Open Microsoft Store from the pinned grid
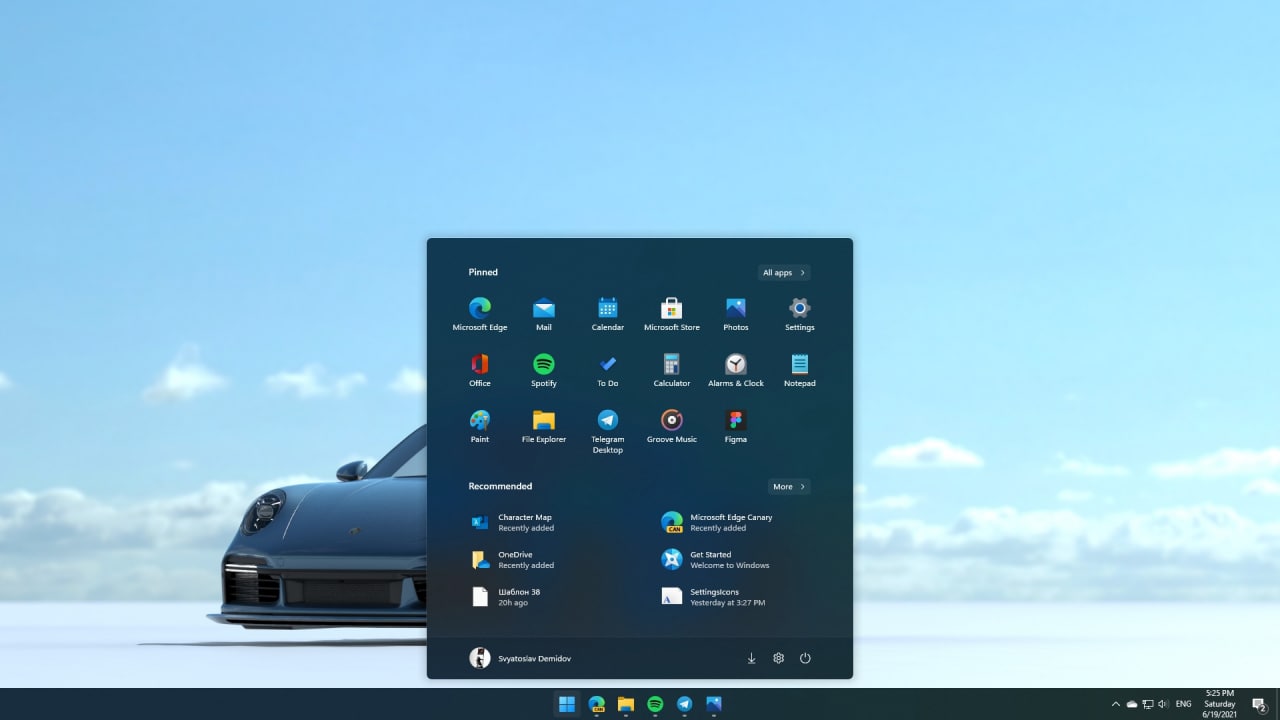This screenshot has width=1280, height=720. pos(672,314)
